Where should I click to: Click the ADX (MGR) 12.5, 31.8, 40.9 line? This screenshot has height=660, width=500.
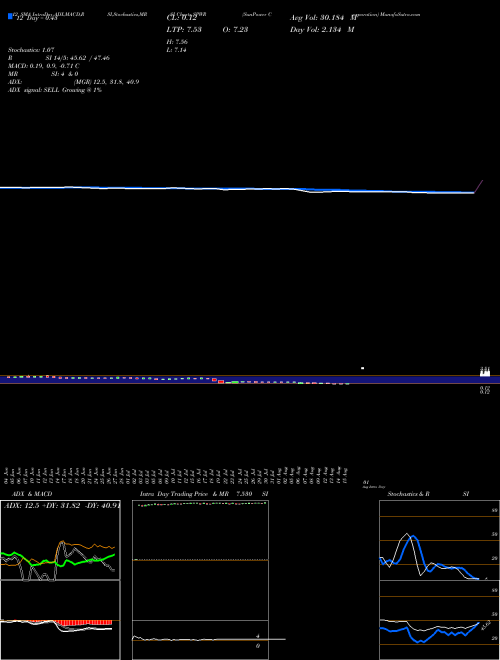[x=74, y=82]
